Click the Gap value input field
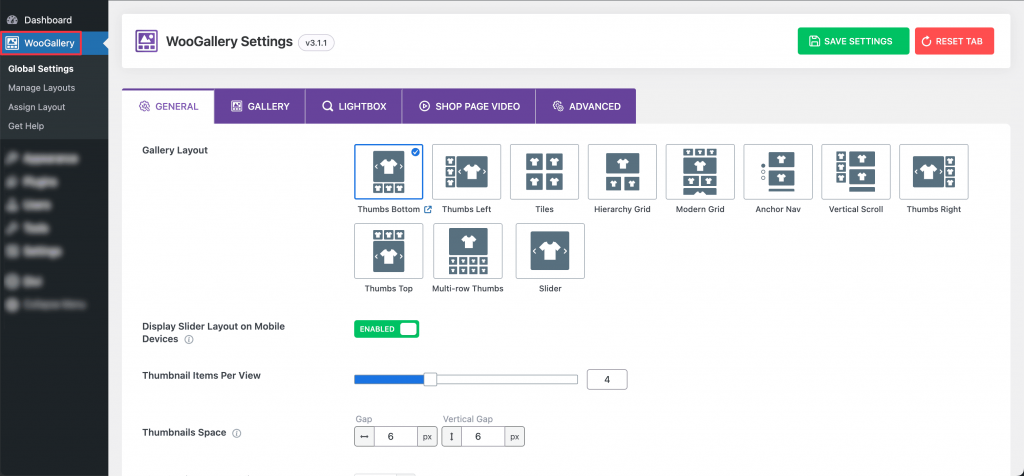 (x=396, y=436)
